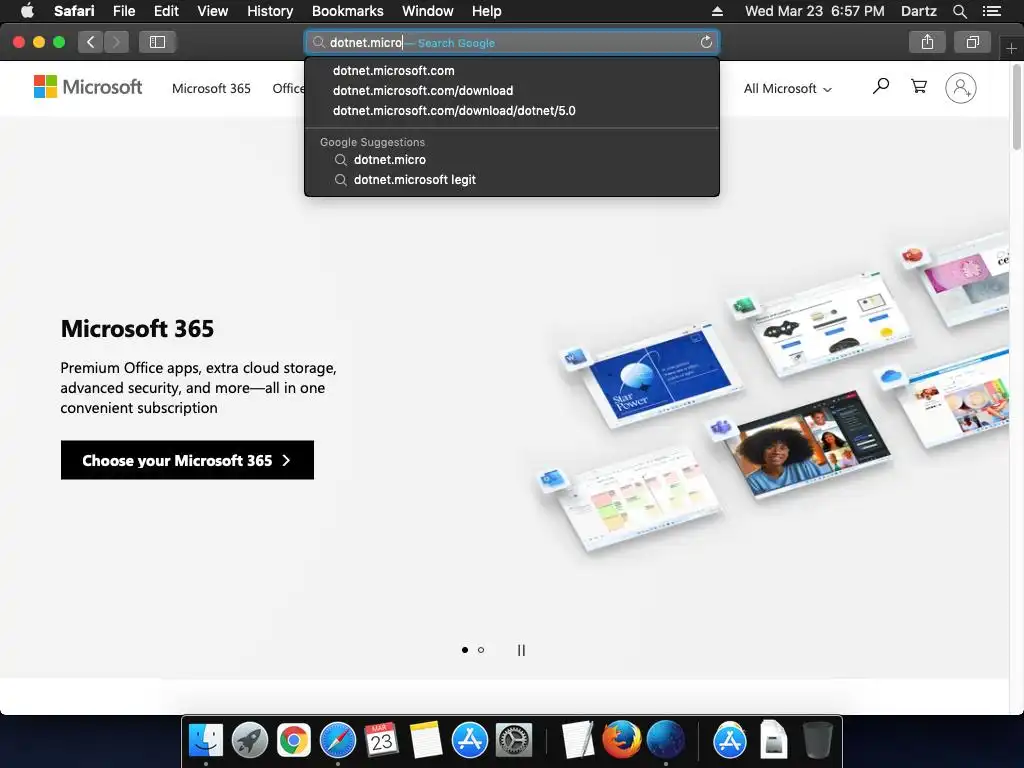Viewport: 1024px width, 768px height.
Task: Open the View menu
Action: (x=213, y=11)
